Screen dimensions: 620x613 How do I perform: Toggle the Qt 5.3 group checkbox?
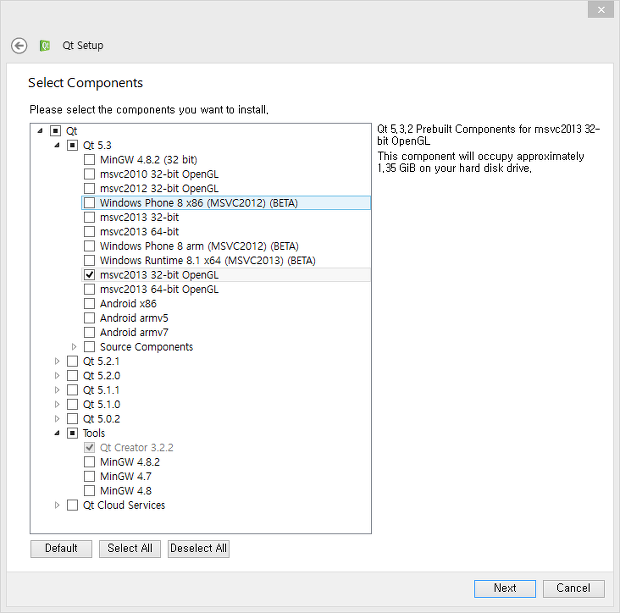(72, 145)
